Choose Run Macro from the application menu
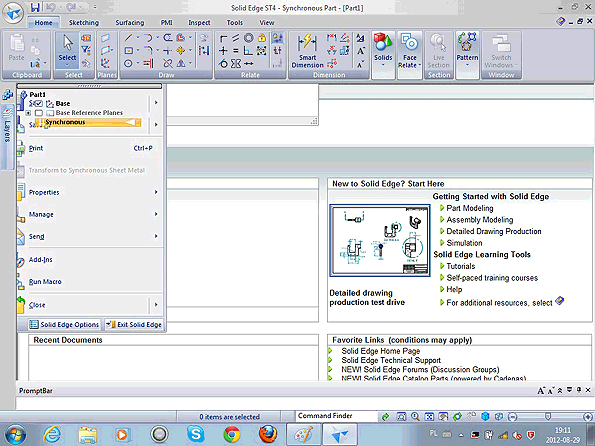This screenshot has height=446, width=595. (90, 282)
